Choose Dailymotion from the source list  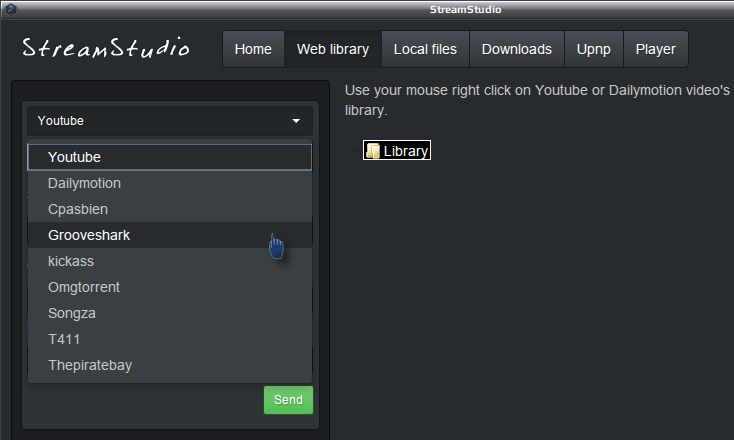point(170,183)
